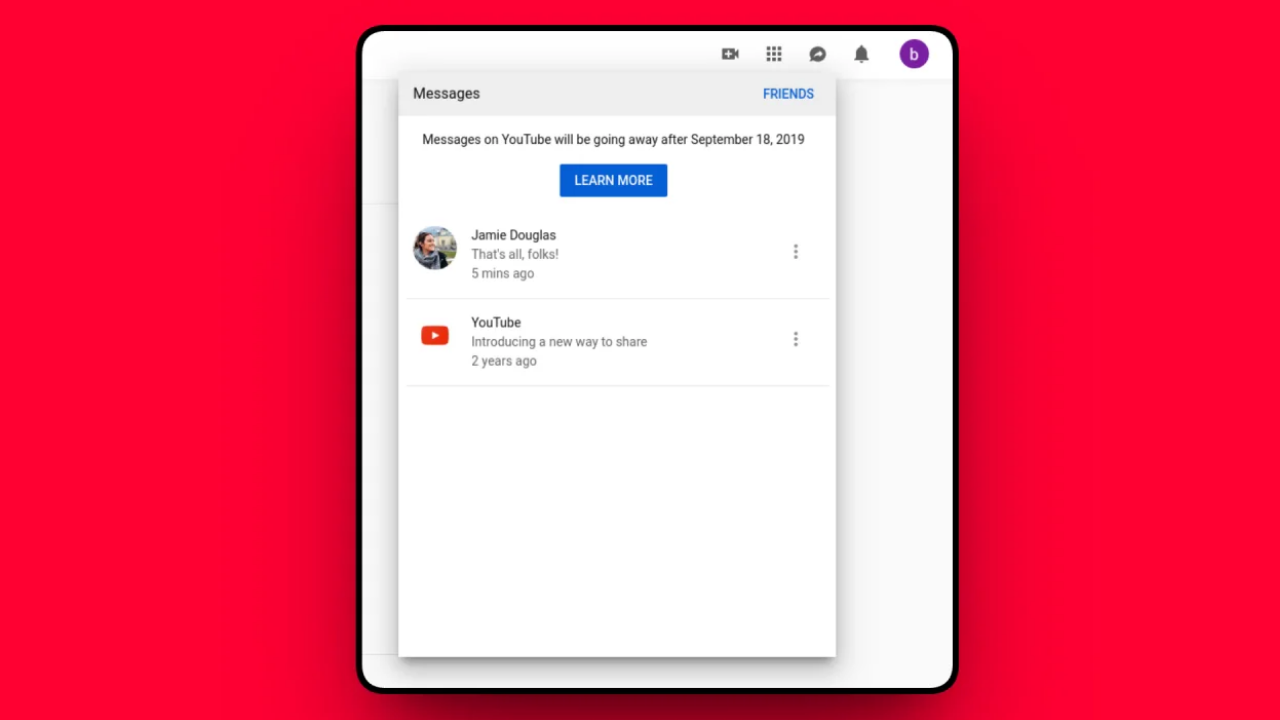Screen dimensions: 1280x720
Task: Open more options for YouTube message
Action: point(796,339)
